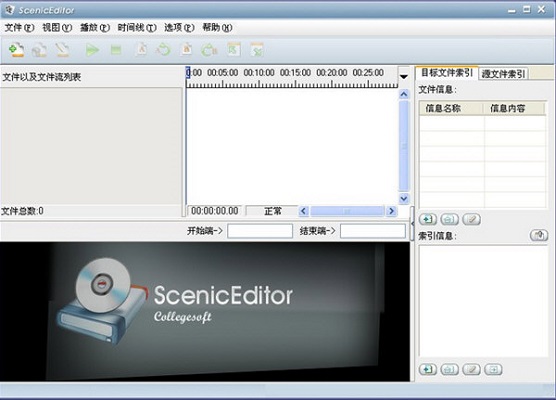Click pencil edit button under 文件信息 table
The height and width of the screenshot is (400, 556).
tap(472, 219)
